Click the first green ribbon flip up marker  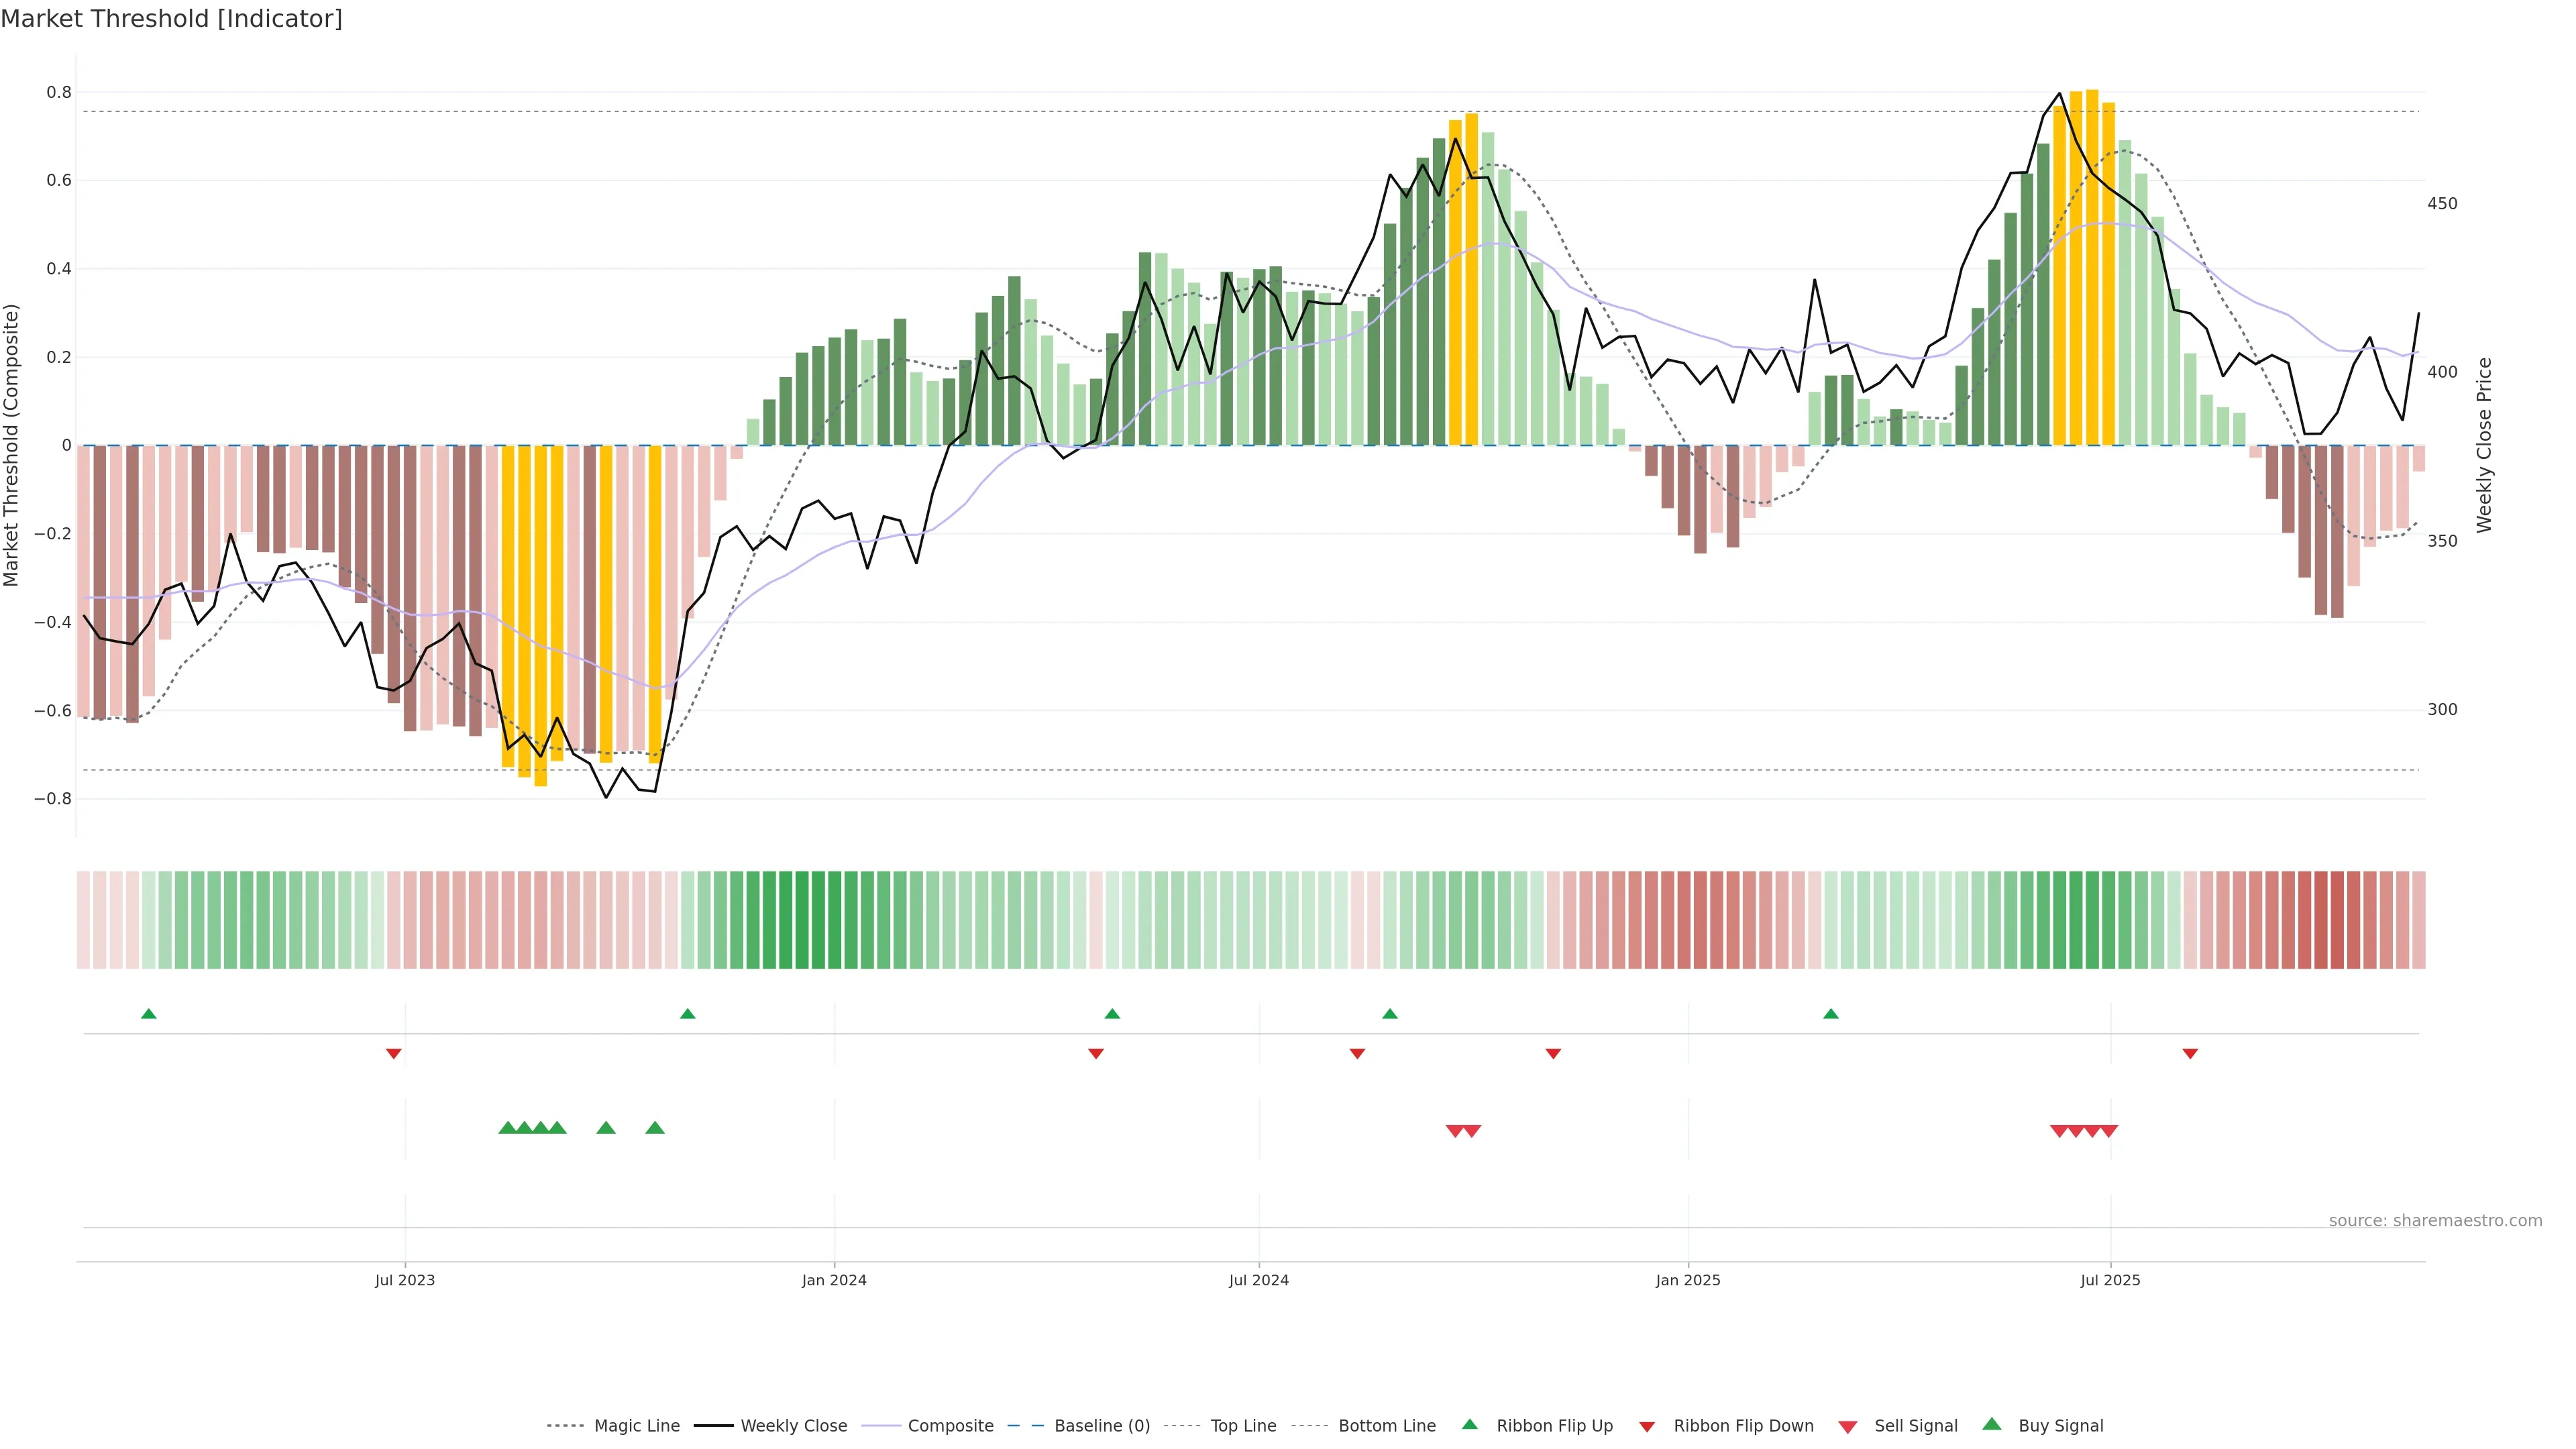[149, 1014]
